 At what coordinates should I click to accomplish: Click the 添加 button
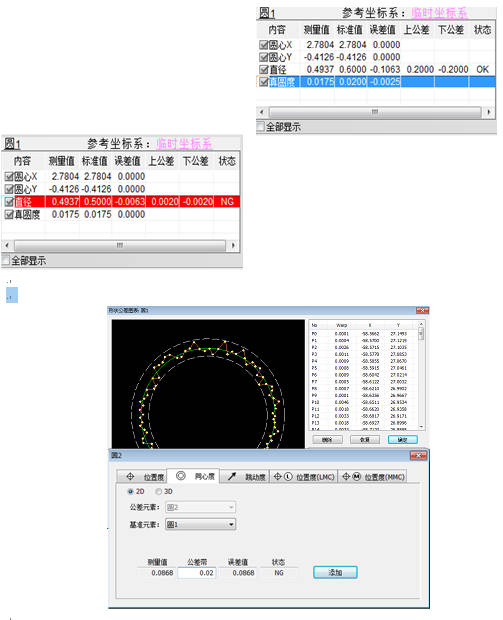(335, 572)
